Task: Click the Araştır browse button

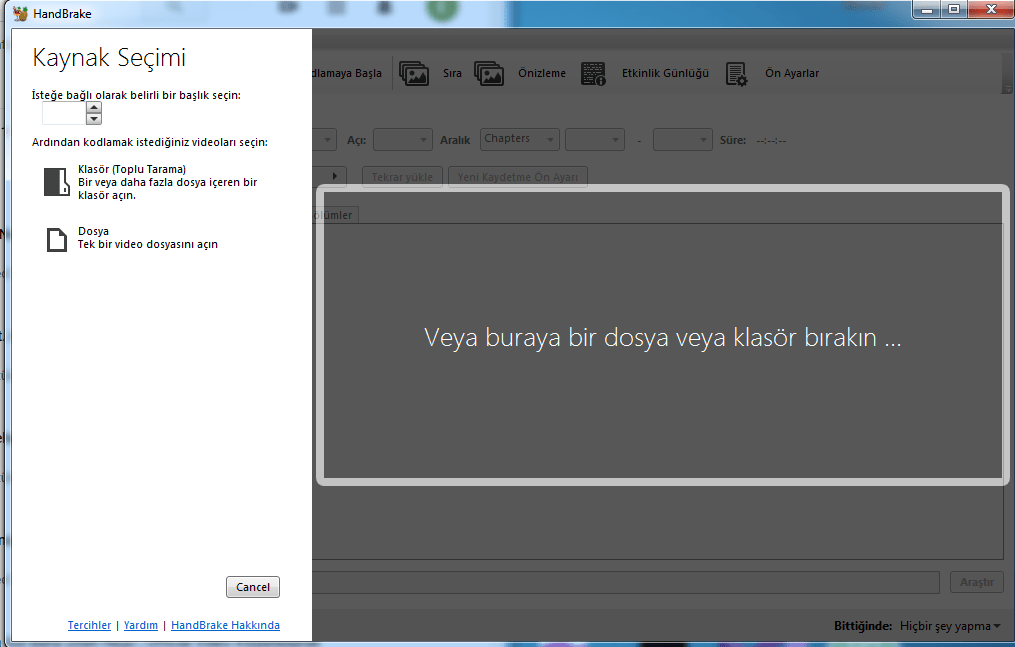Action: point(977,582)
